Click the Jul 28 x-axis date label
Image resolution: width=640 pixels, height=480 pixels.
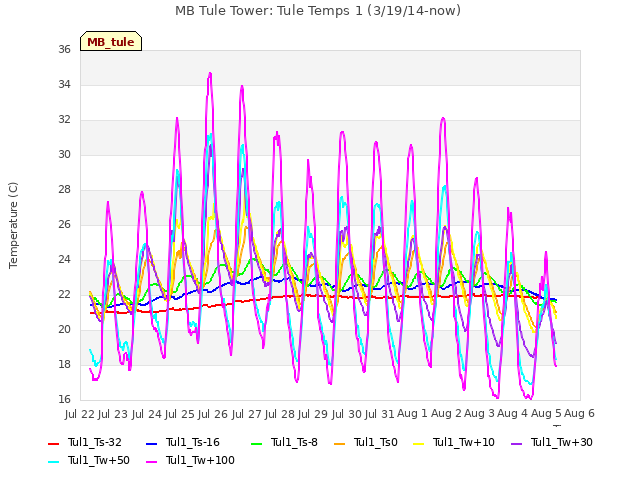pos(279,414)
